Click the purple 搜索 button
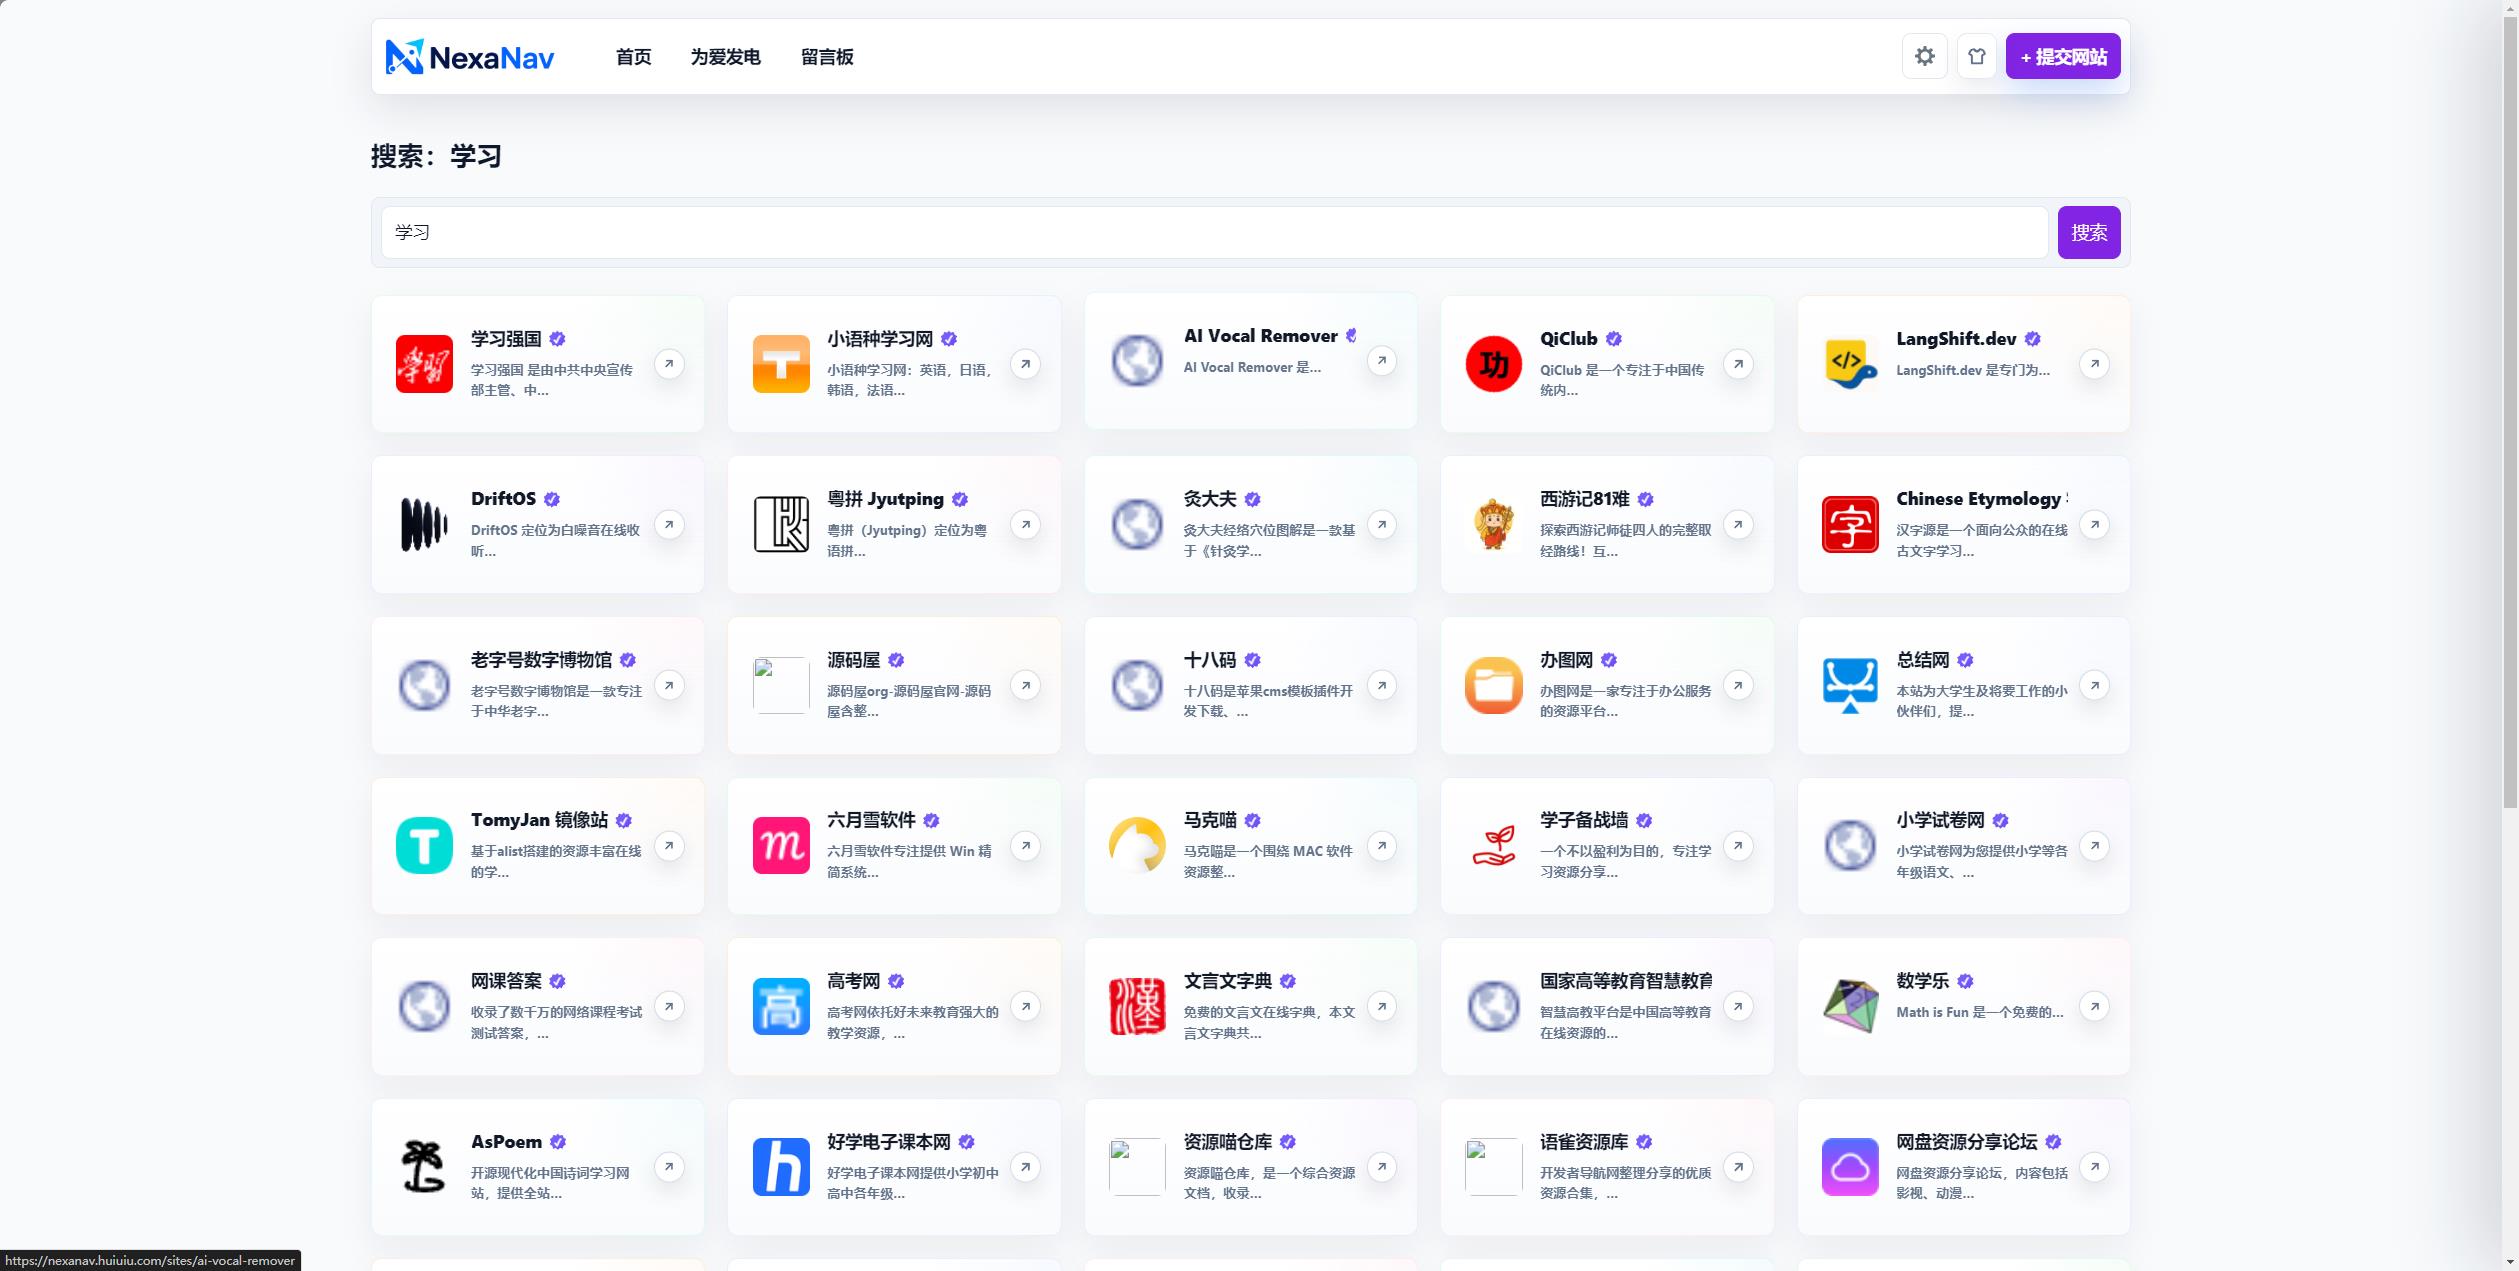The height and width of the screenshot is (1271, 2519). click(x=2089, y=233)
